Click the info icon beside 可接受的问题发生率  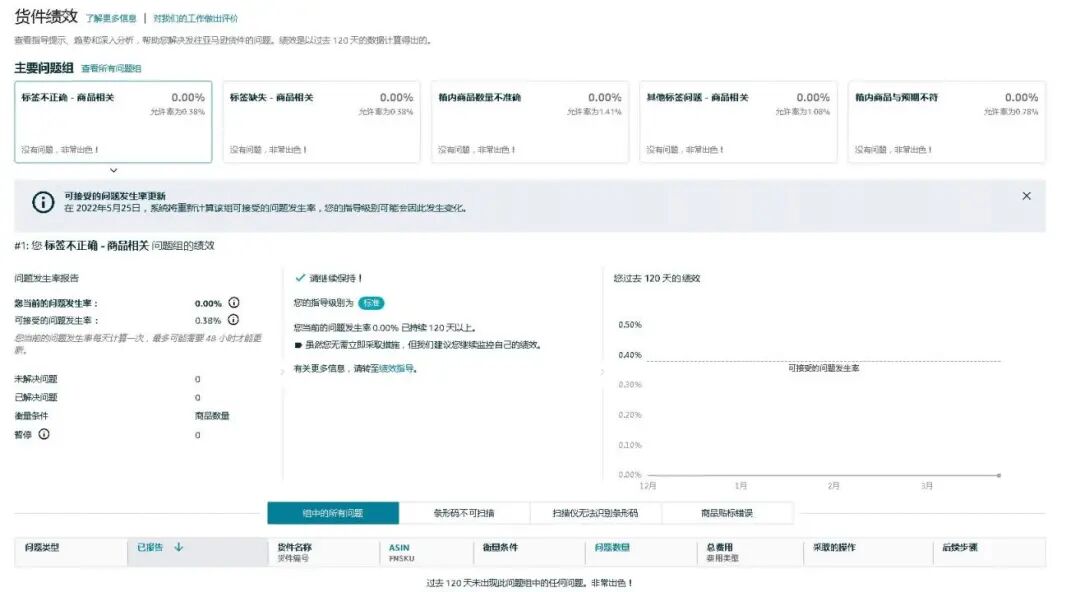click(234, 322)
